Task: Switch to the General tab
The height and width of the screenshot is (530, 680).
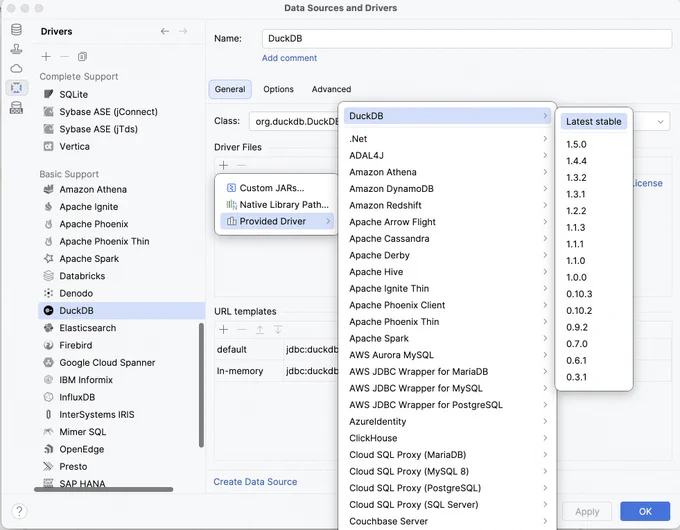Action: tap(230, 89)
